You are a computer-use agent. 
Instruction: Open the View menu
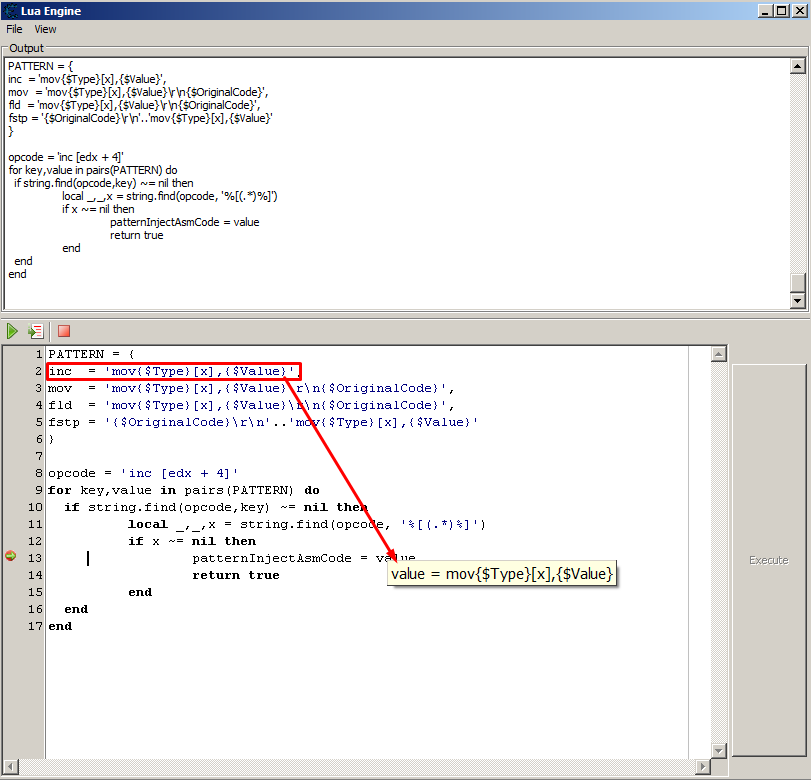coord(46,29)
